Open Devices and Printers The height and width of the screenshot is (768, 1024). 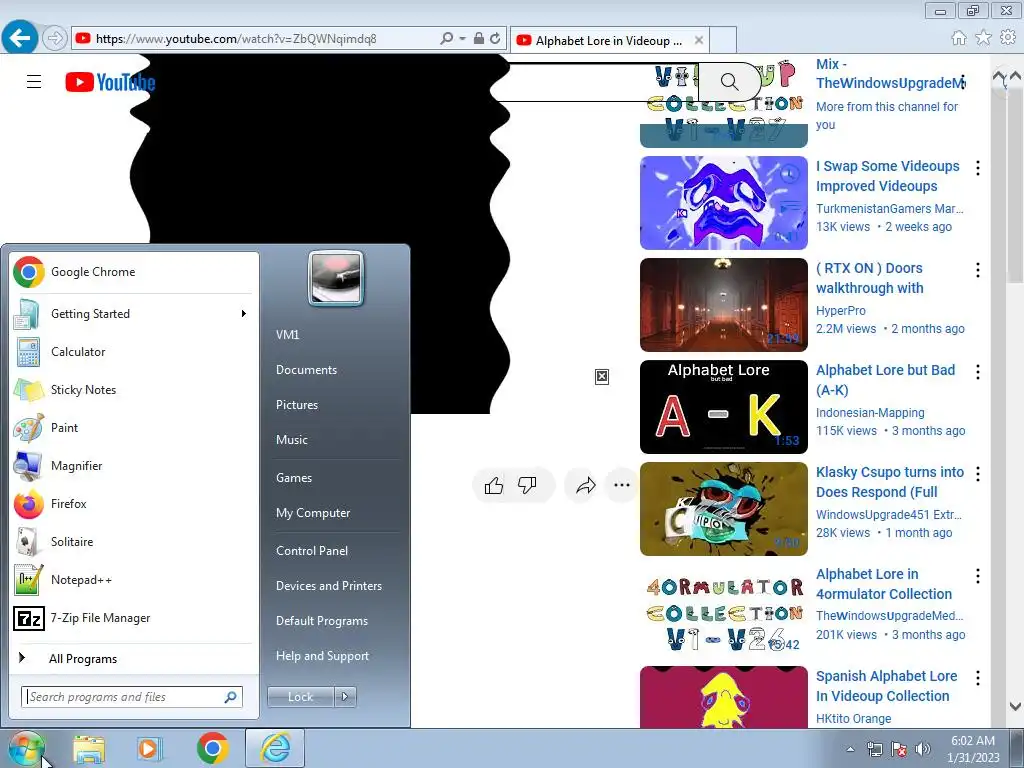tap(328, 586)
